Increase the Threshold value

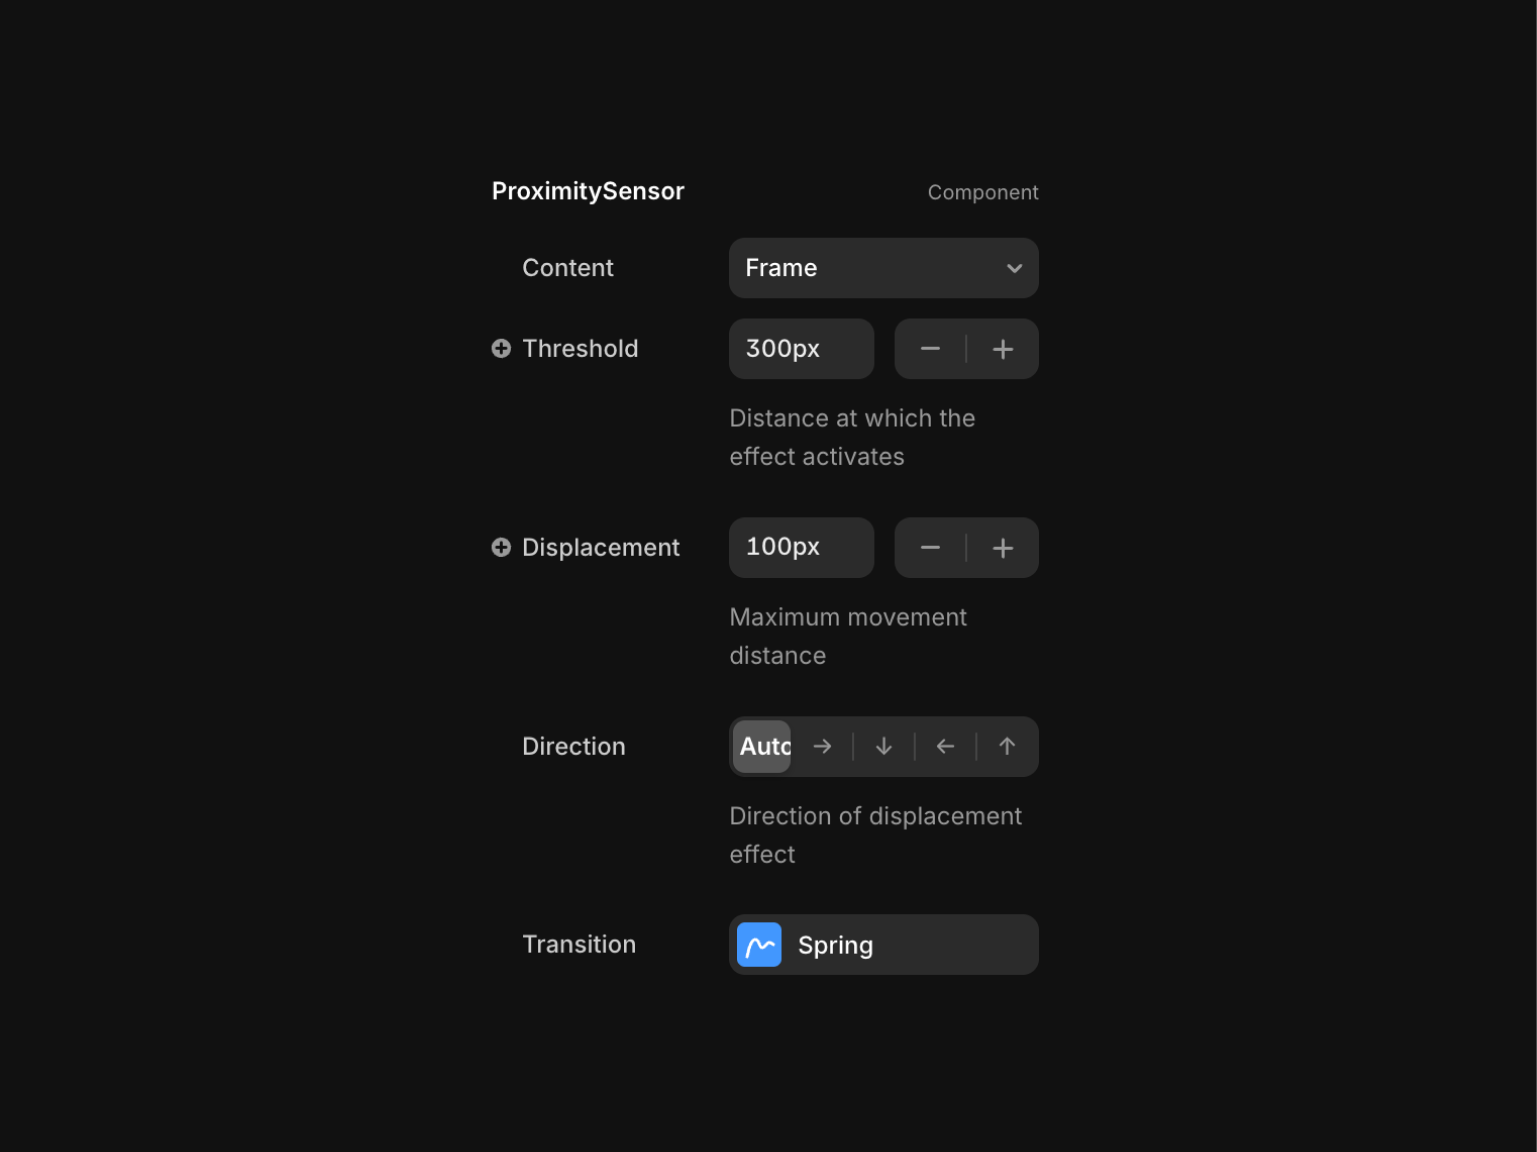pyautogui.click(x=1003, y=349)
